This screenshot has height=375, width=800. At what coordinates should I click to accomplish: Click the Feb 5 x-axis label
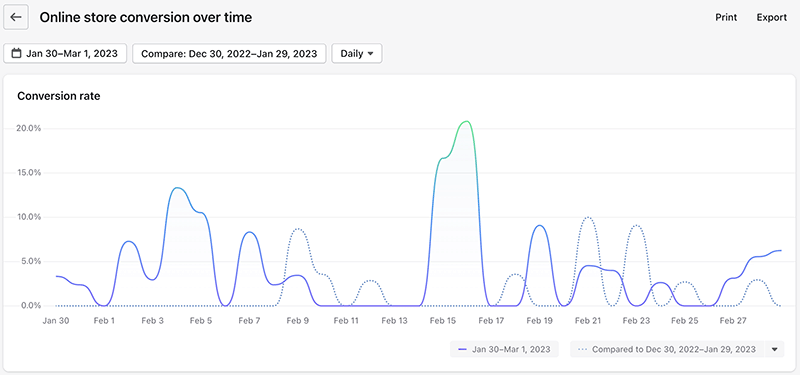tap(201, 321)
